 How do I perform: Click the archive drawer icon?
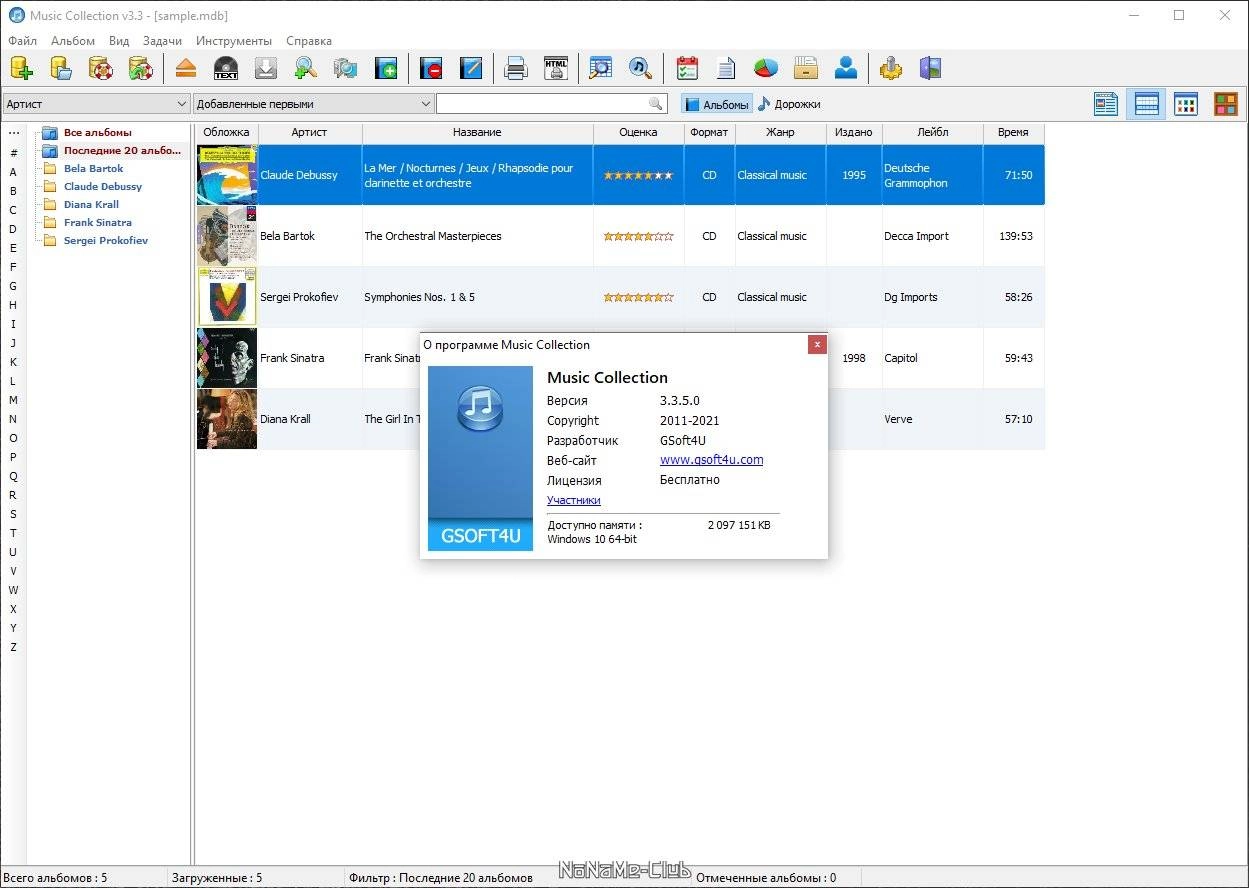806,68
